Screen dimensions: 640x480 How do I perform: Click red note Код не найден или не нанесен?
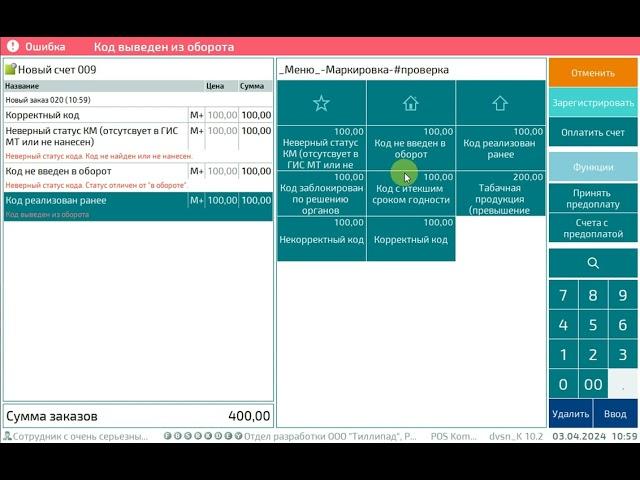tap(98, 156)
